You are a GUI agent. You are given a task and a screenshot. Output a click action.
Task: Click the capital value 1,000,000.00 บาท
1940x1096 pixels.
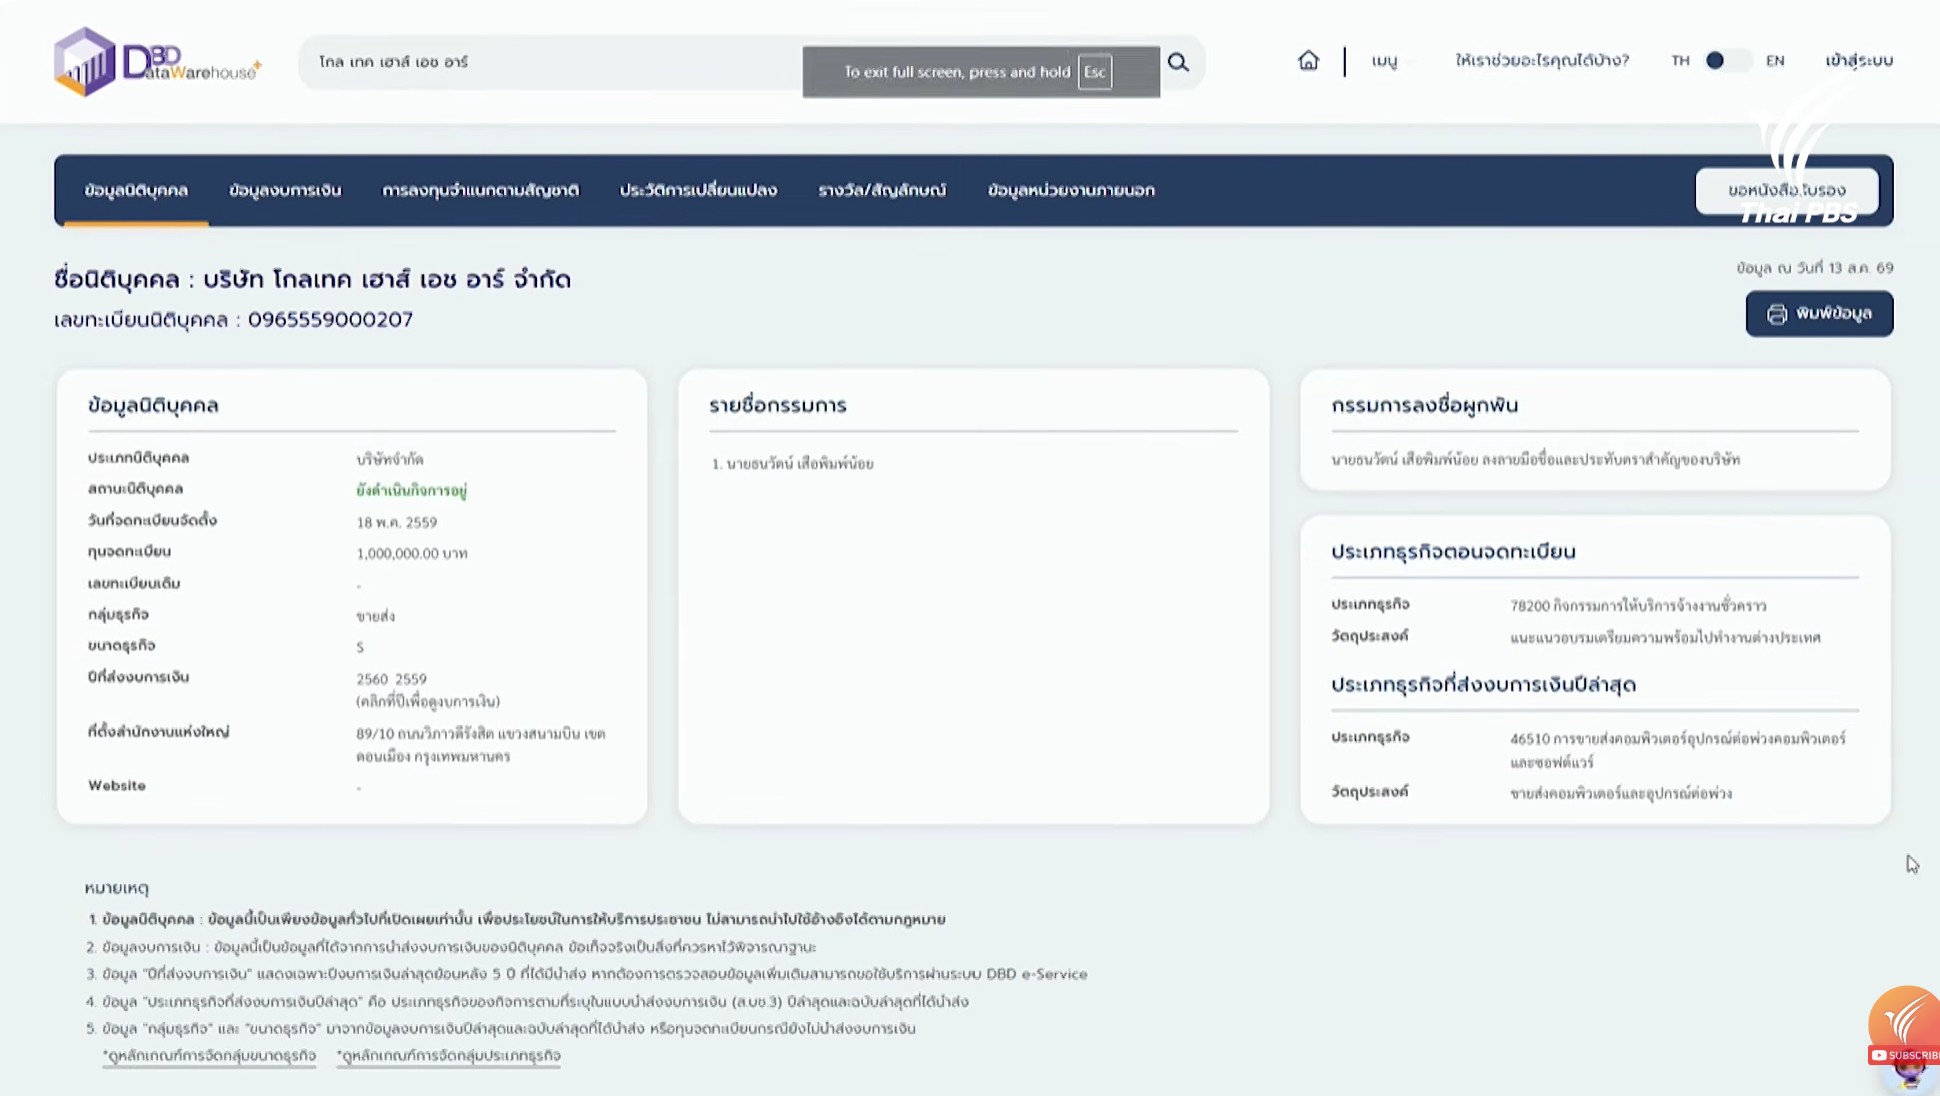(411, 553)
